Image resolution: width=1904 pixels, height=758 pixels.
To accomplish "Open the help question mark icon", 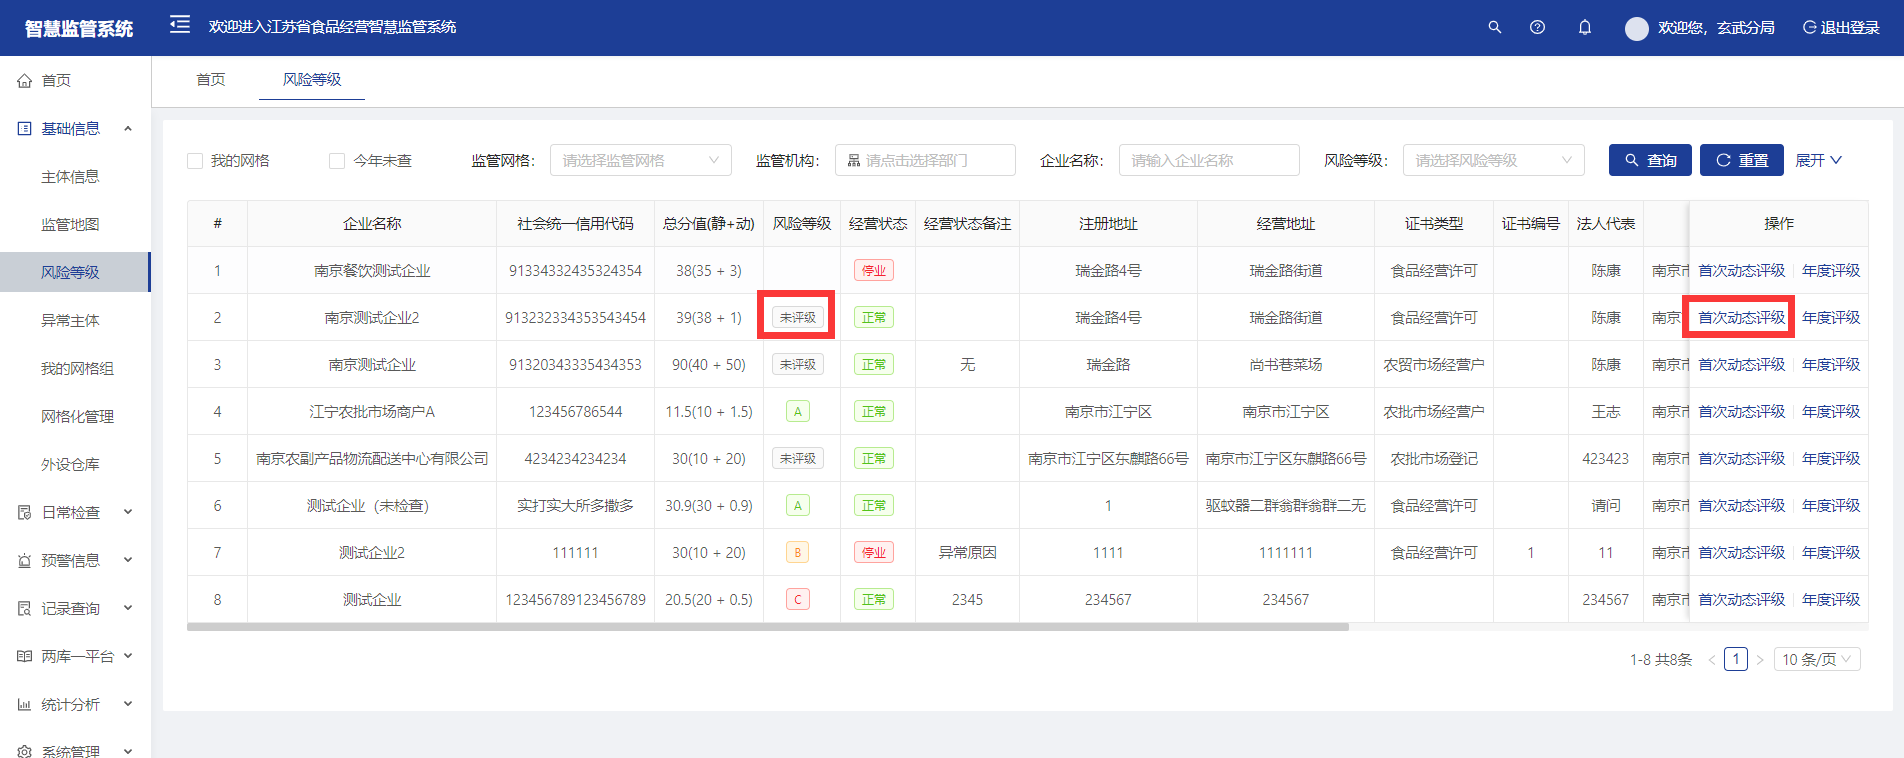I will 1537,27.
